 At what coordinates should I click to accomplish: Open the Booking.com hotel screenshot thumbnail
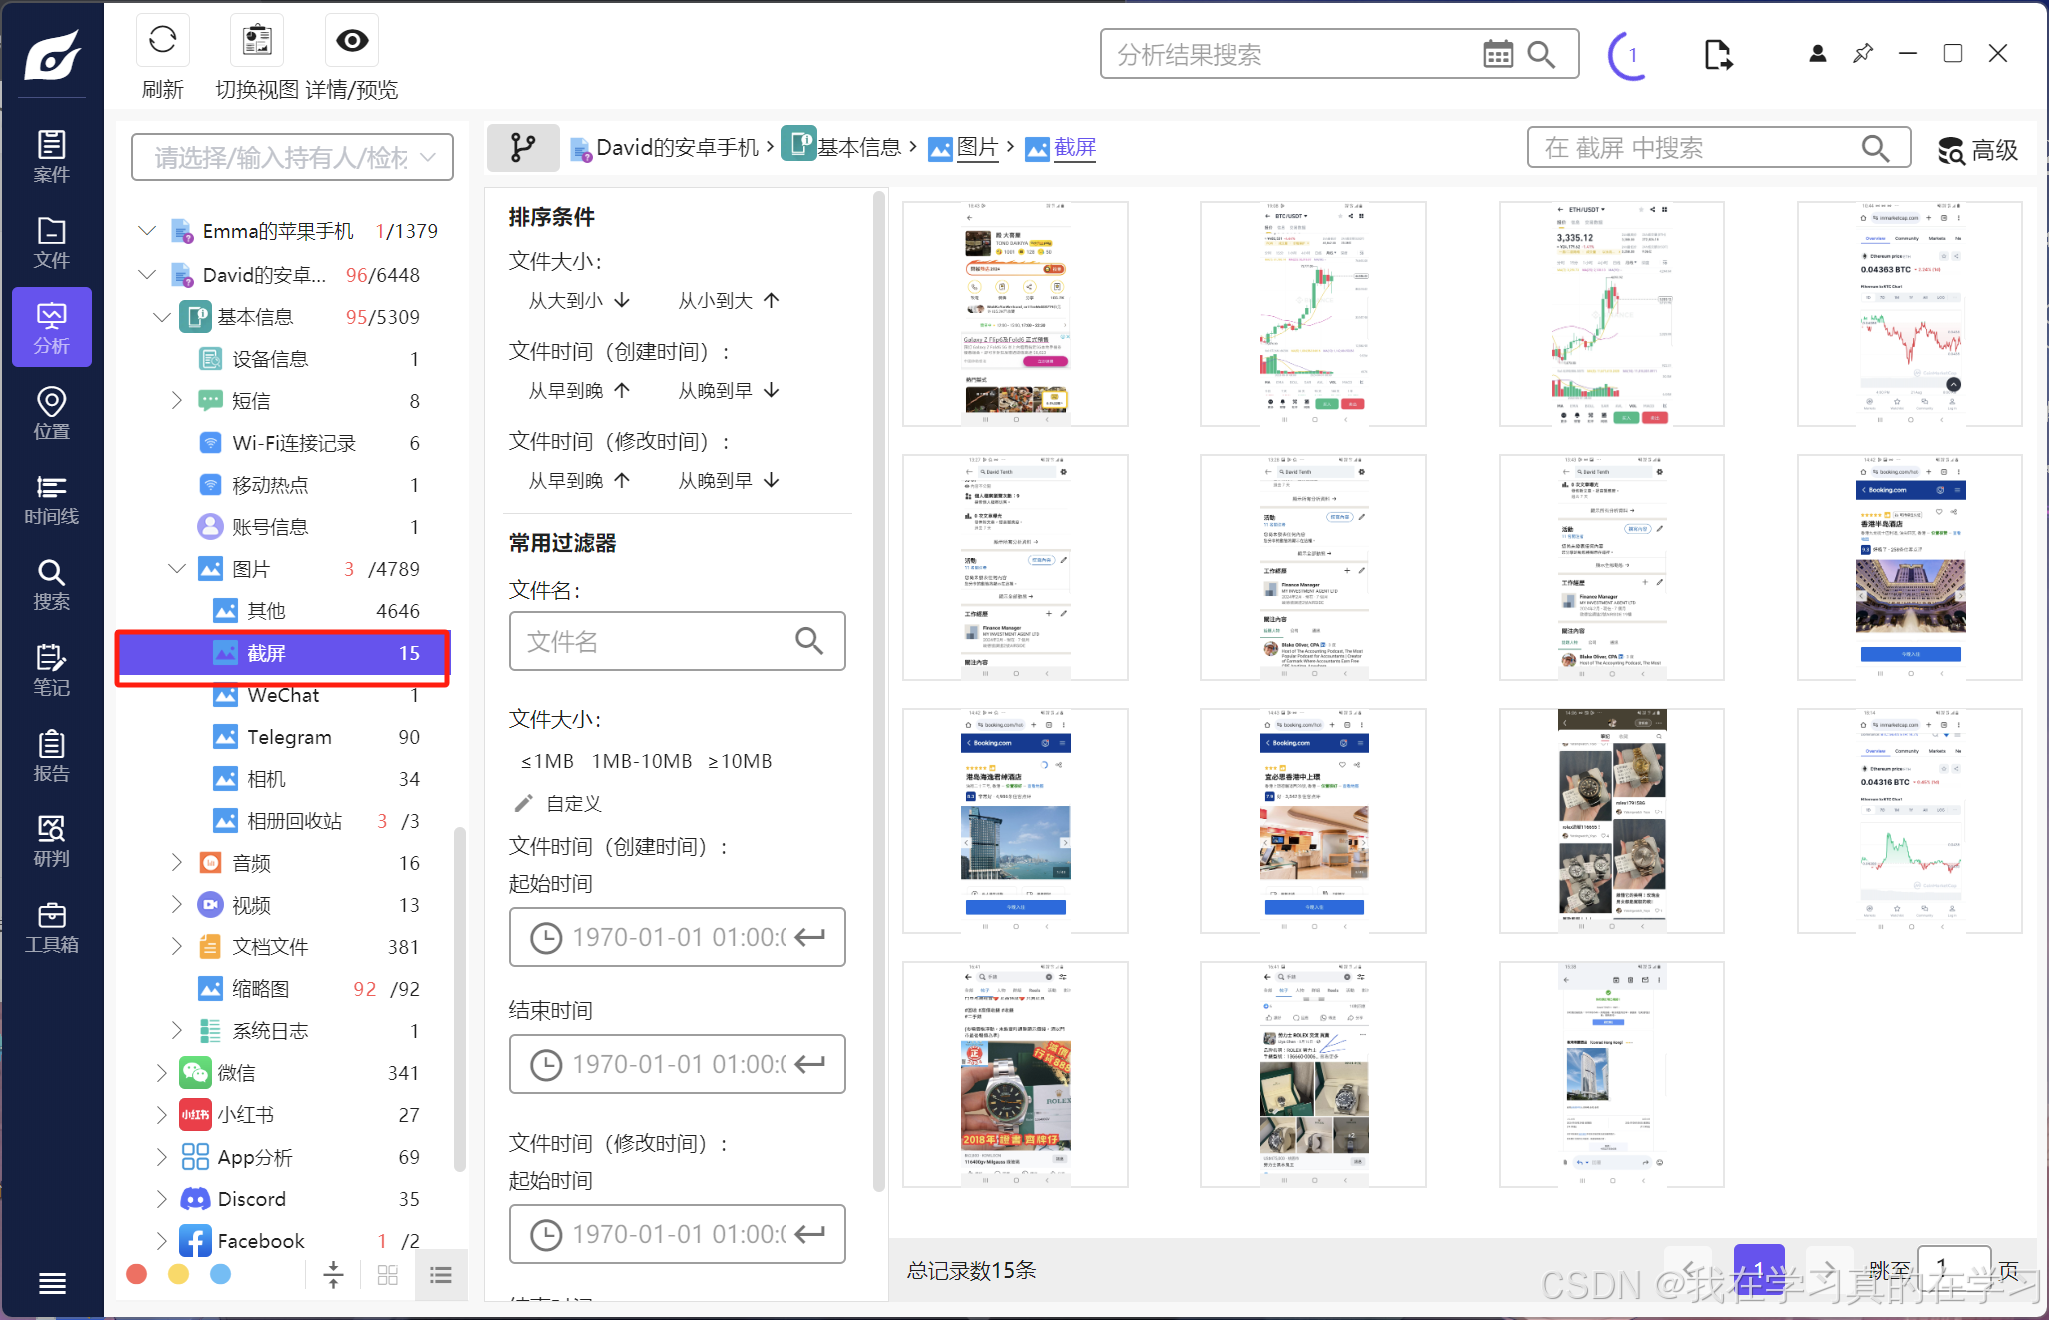point(1909,567)
